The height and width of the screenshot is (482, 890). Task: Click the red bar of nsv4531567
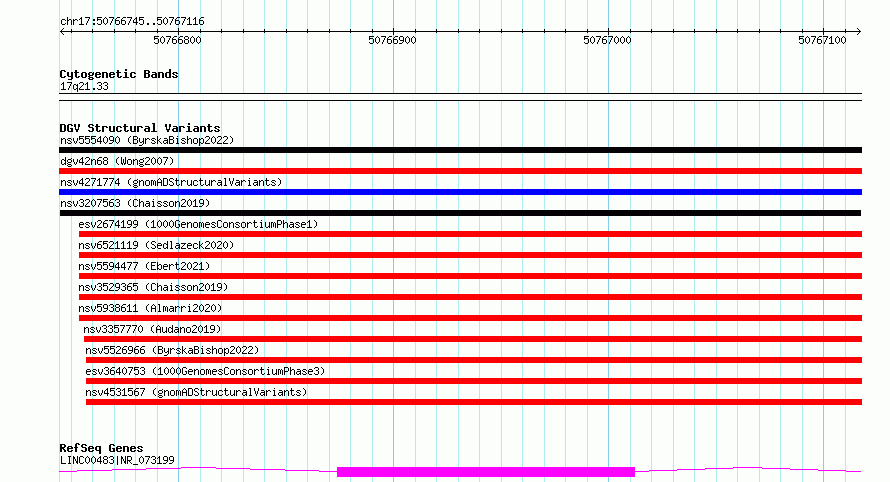tap(473, 402)
